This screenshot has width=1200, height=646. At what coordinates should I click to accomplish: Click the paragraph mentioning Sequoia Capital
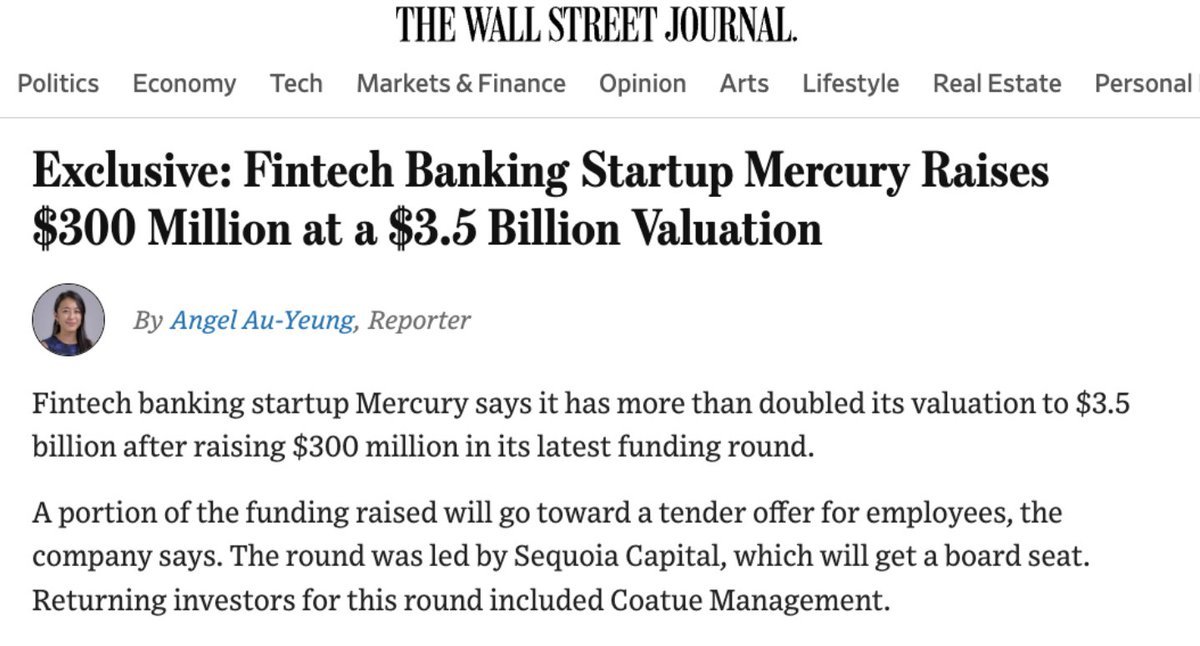[561, 558]
